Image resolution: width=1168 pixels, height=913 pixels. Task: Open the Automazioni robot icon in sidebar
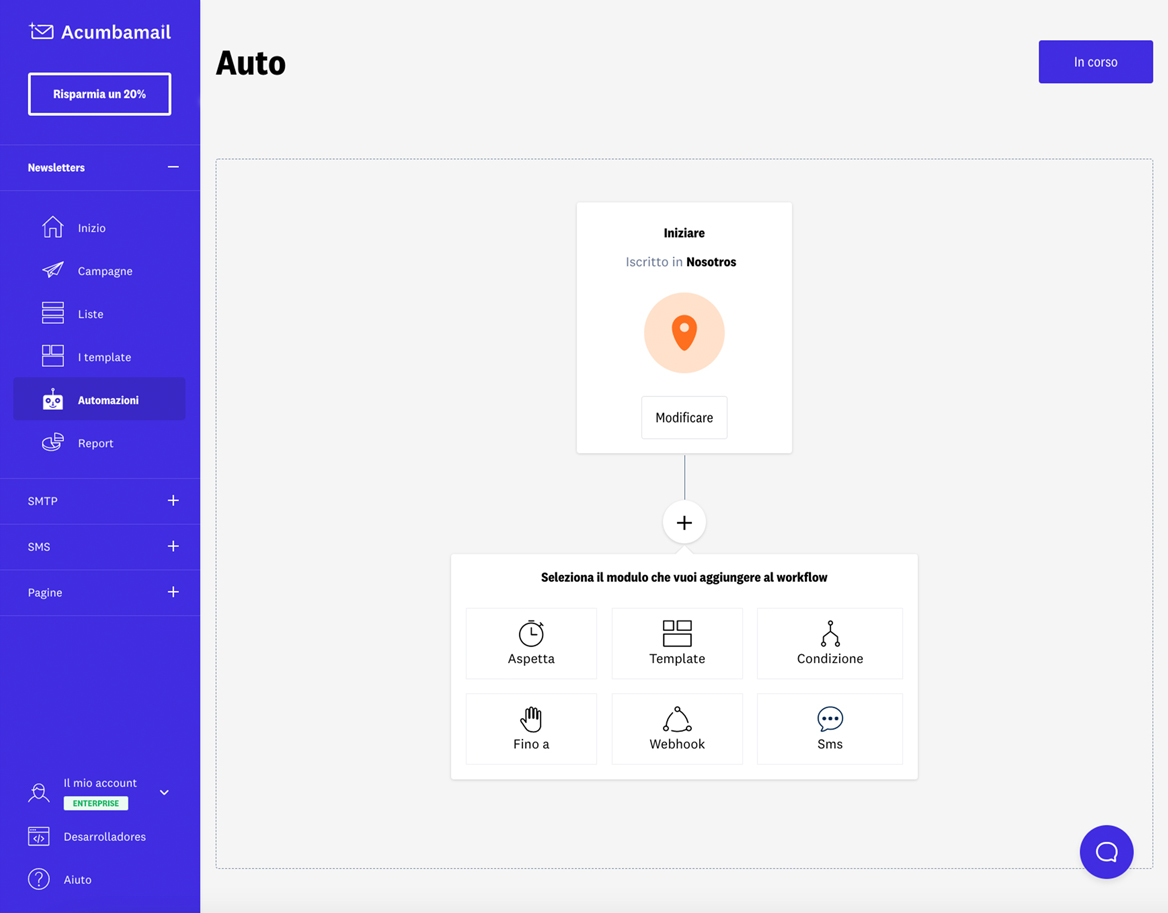click(52, 399)
